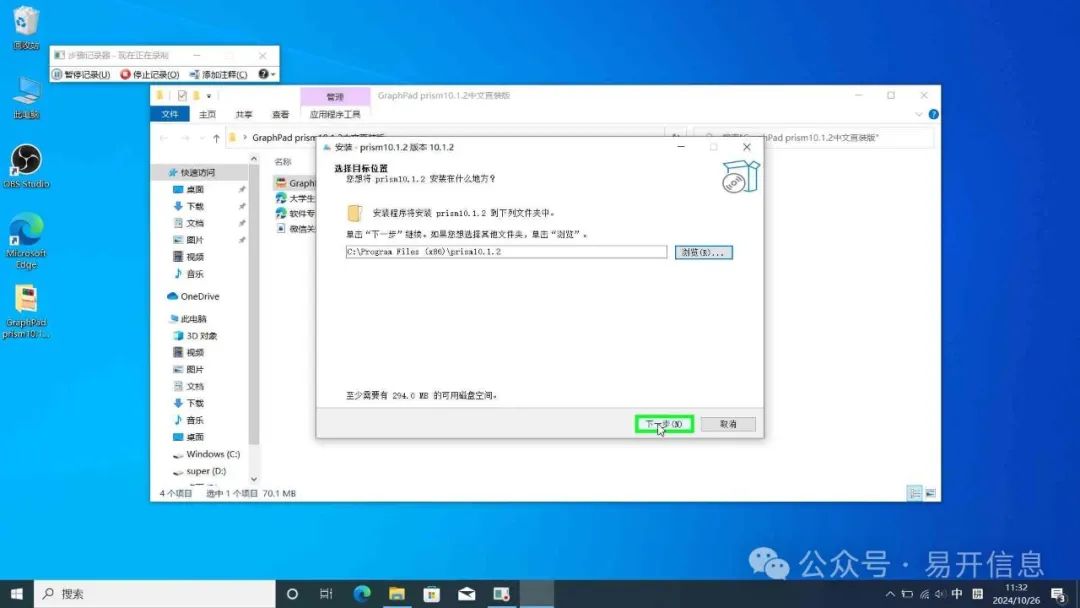Open Task View from the taskbar
Viewport: 1080px width, 608px height.
pyautogui.click(x=326, y=594)
